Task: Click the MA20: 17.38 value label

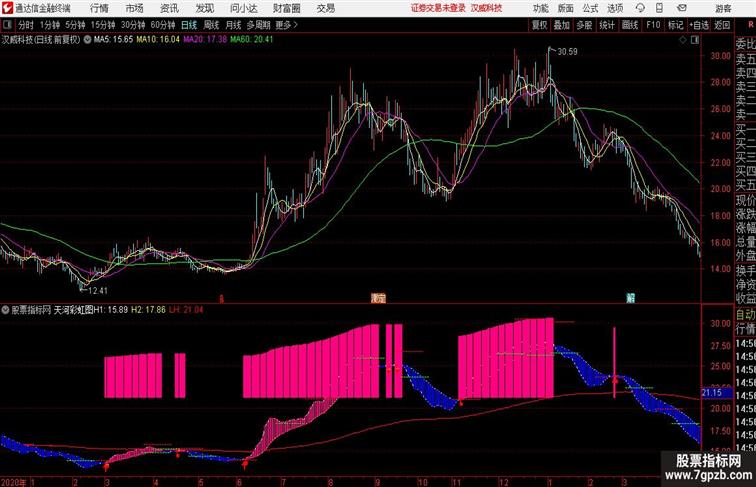Action: (x=205, y=40)
